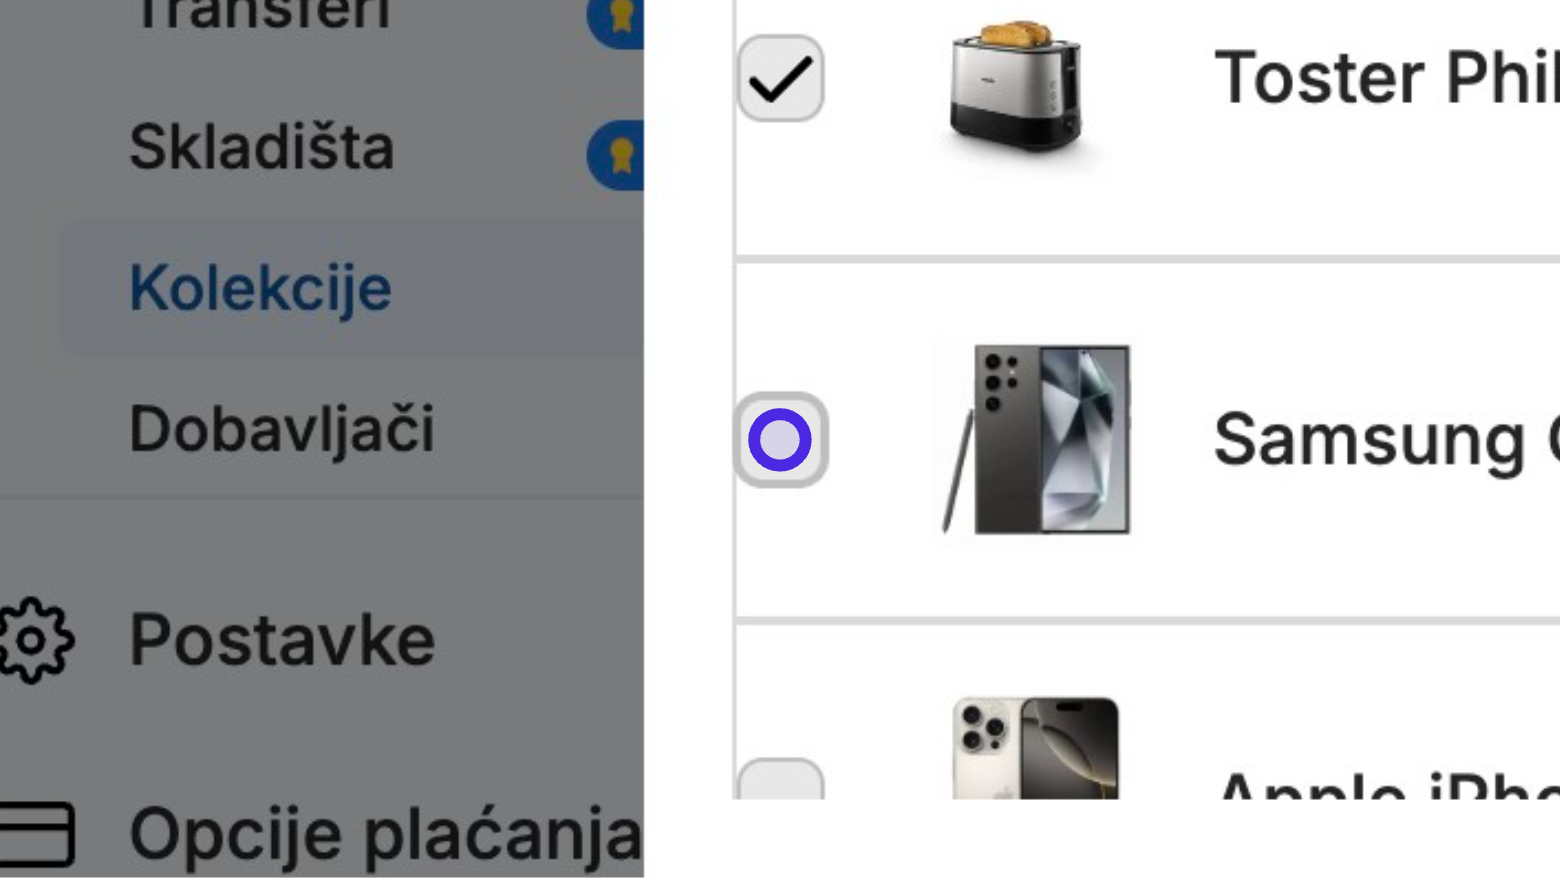Click the Apple iPhone product title
1560x878 pixels.
pyautogui.click(x=1388, y=785)
